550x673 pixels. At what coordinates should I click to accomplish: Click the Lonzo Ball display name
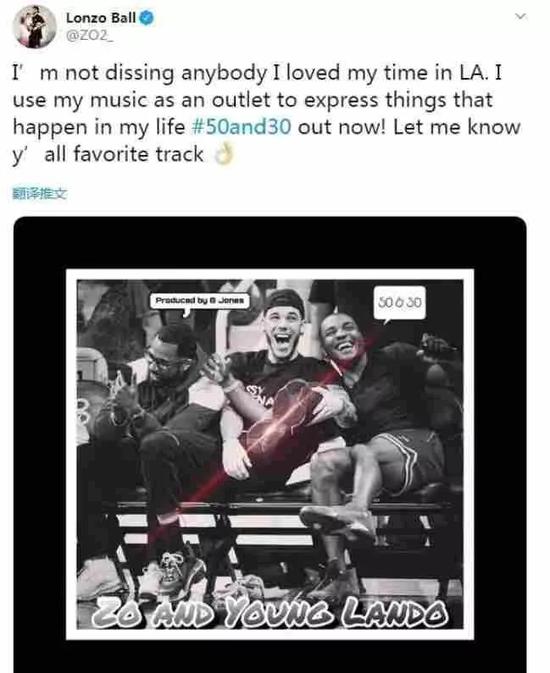[x=101, y=18]
